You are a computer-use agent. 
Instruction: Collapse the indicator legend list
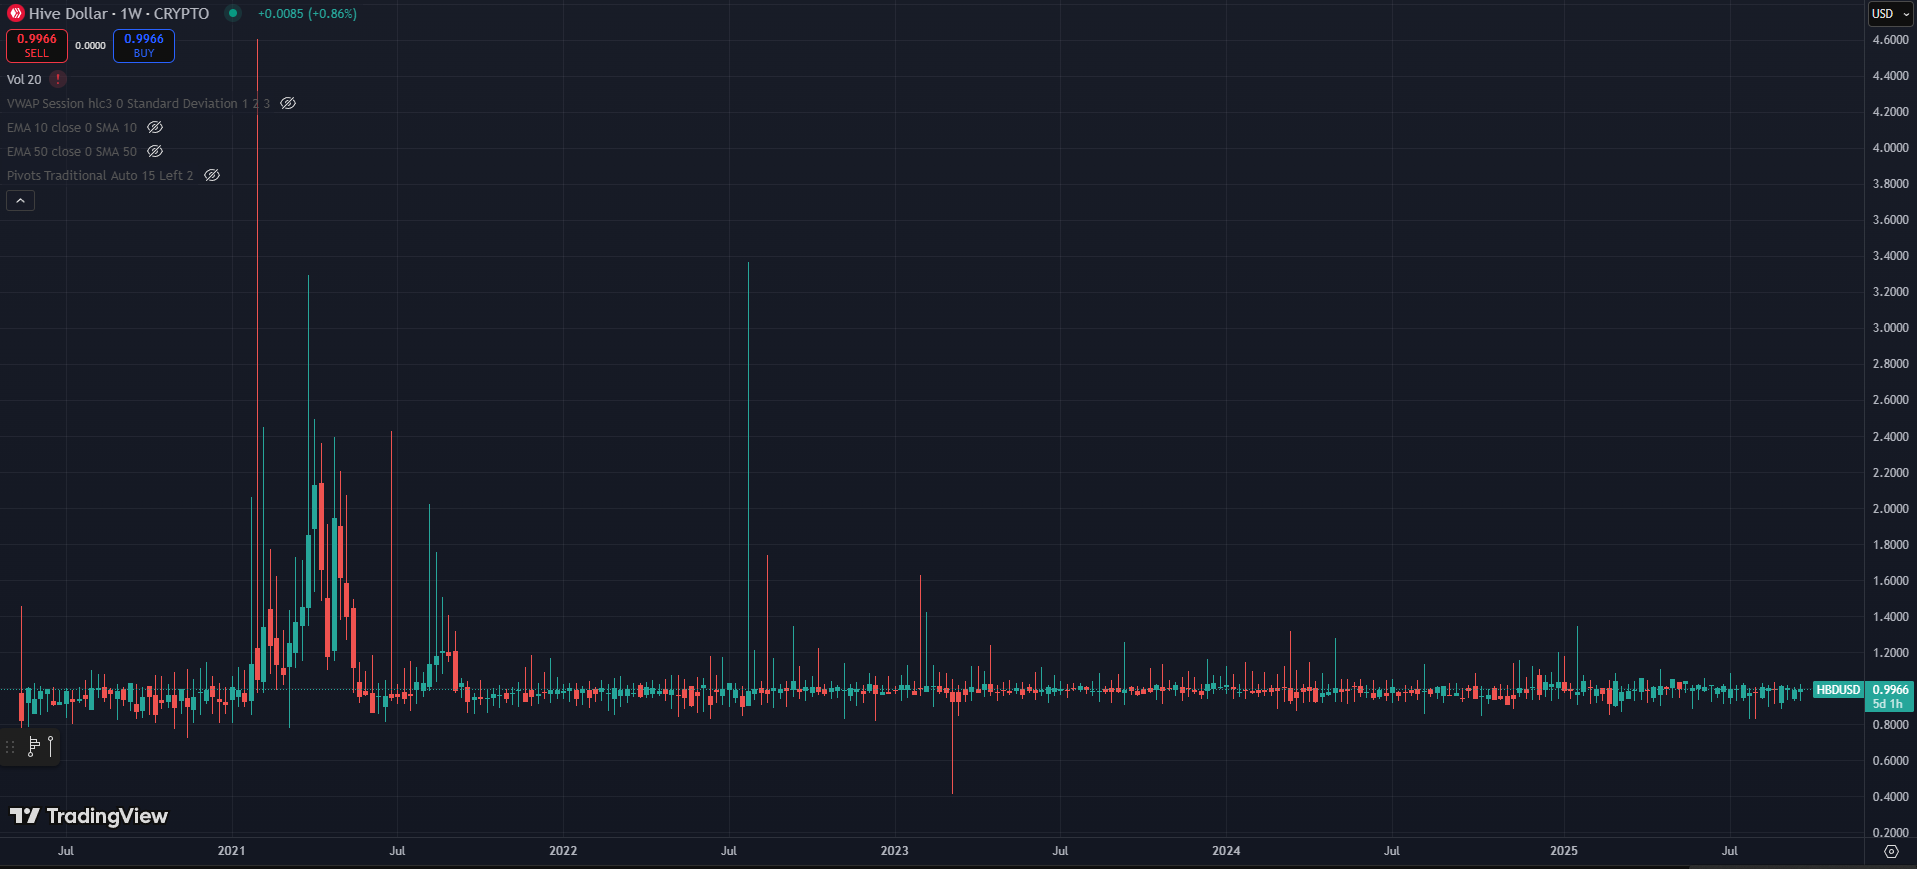coord(20,201)
